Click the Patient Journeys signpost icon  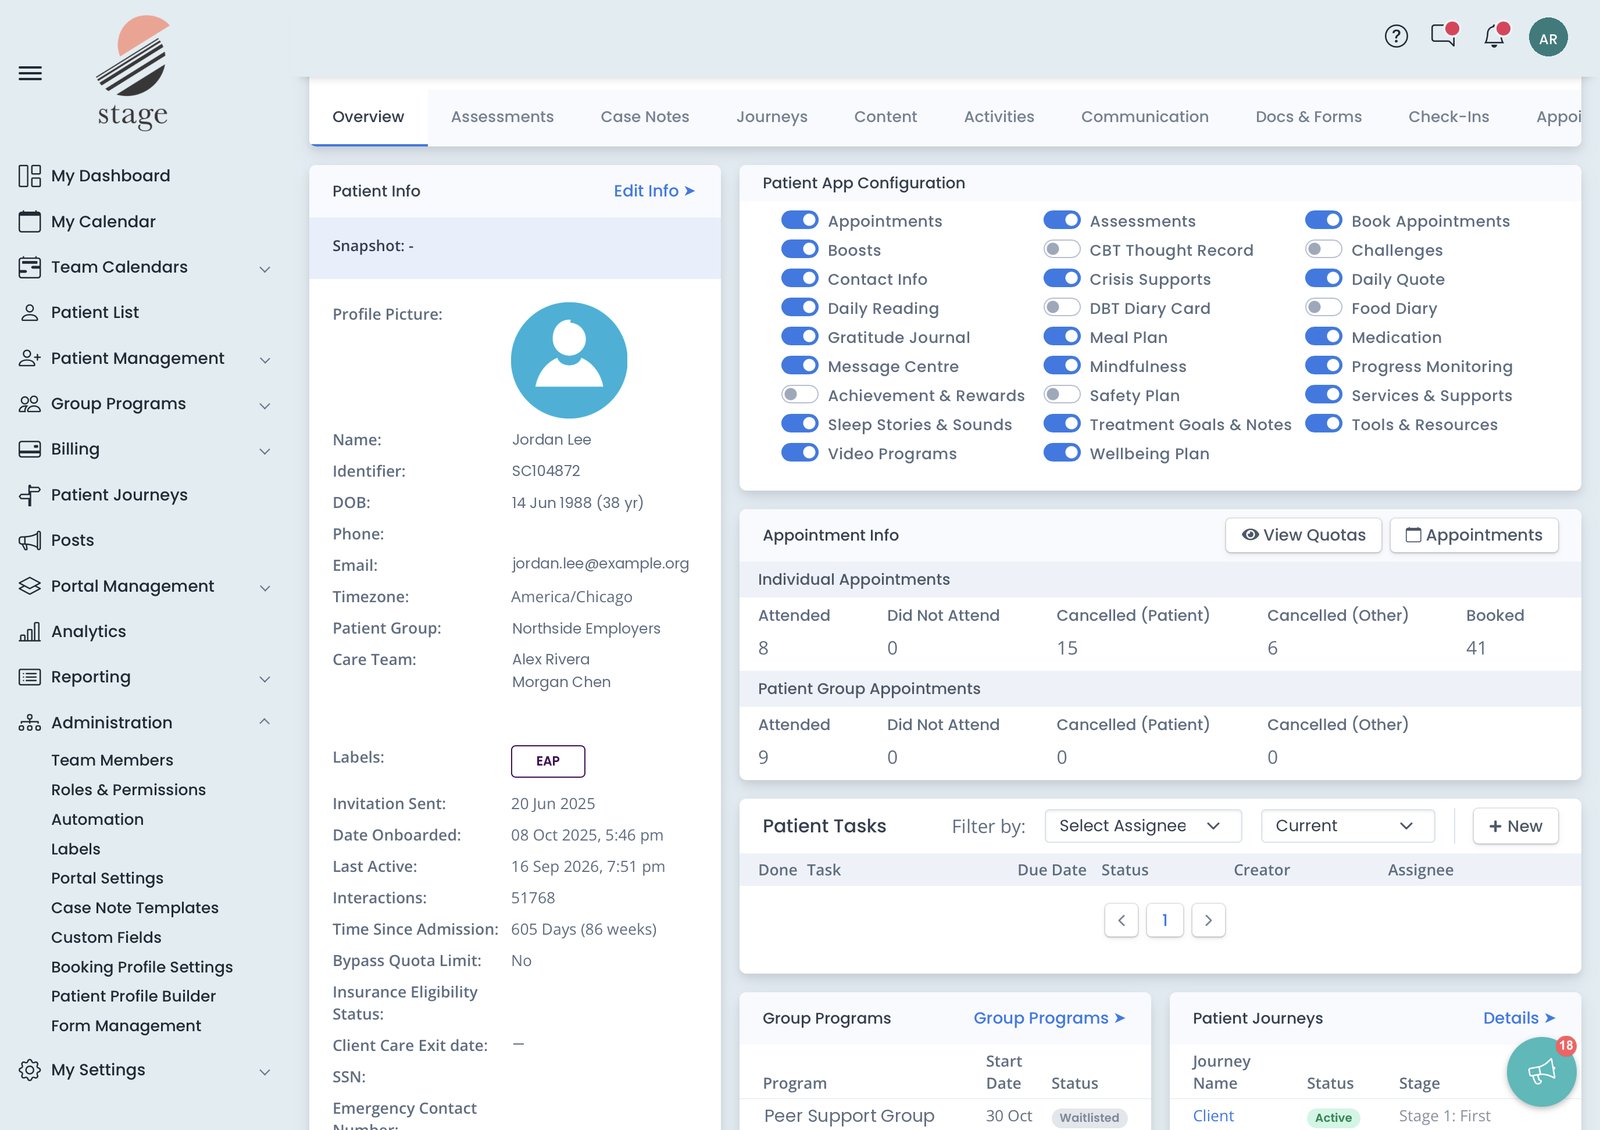30,495
